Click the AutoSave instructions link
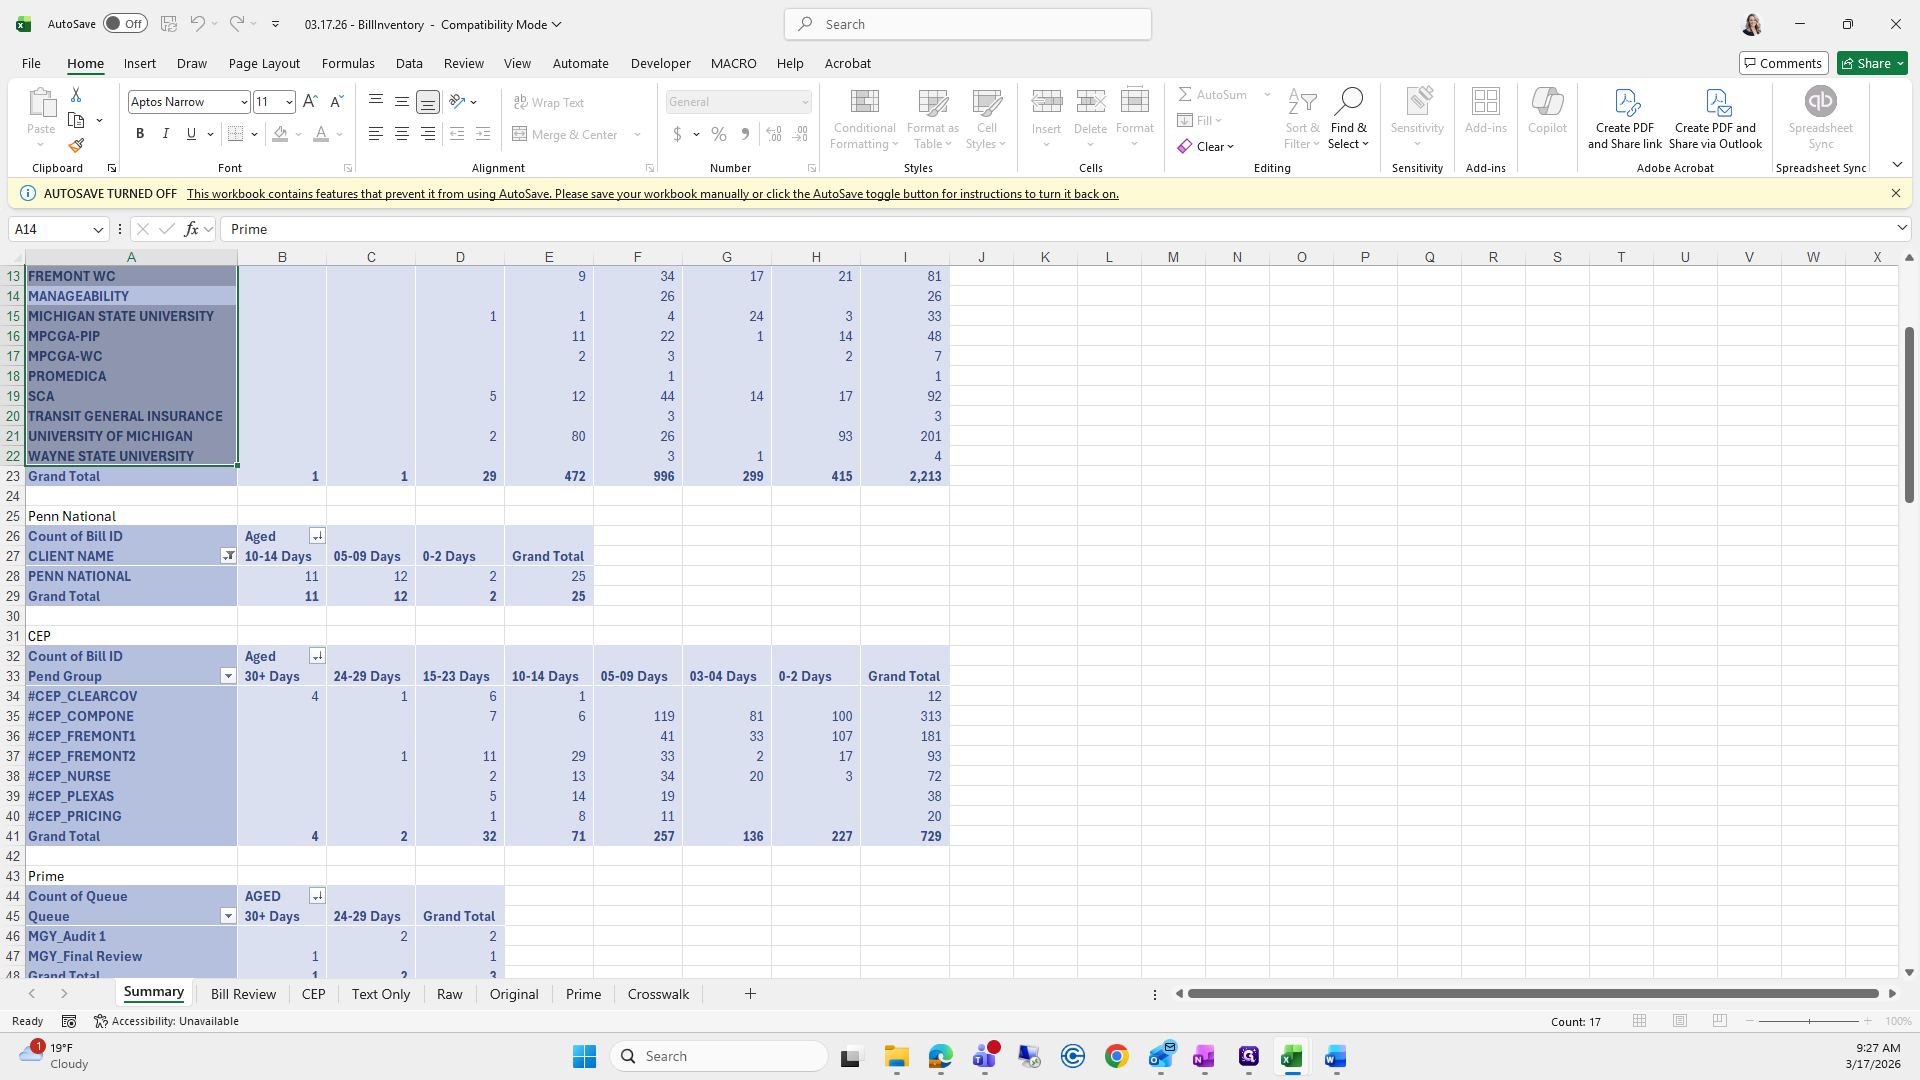The height and width of the screenshot is (1080, 1920). [x=652, y=194]
